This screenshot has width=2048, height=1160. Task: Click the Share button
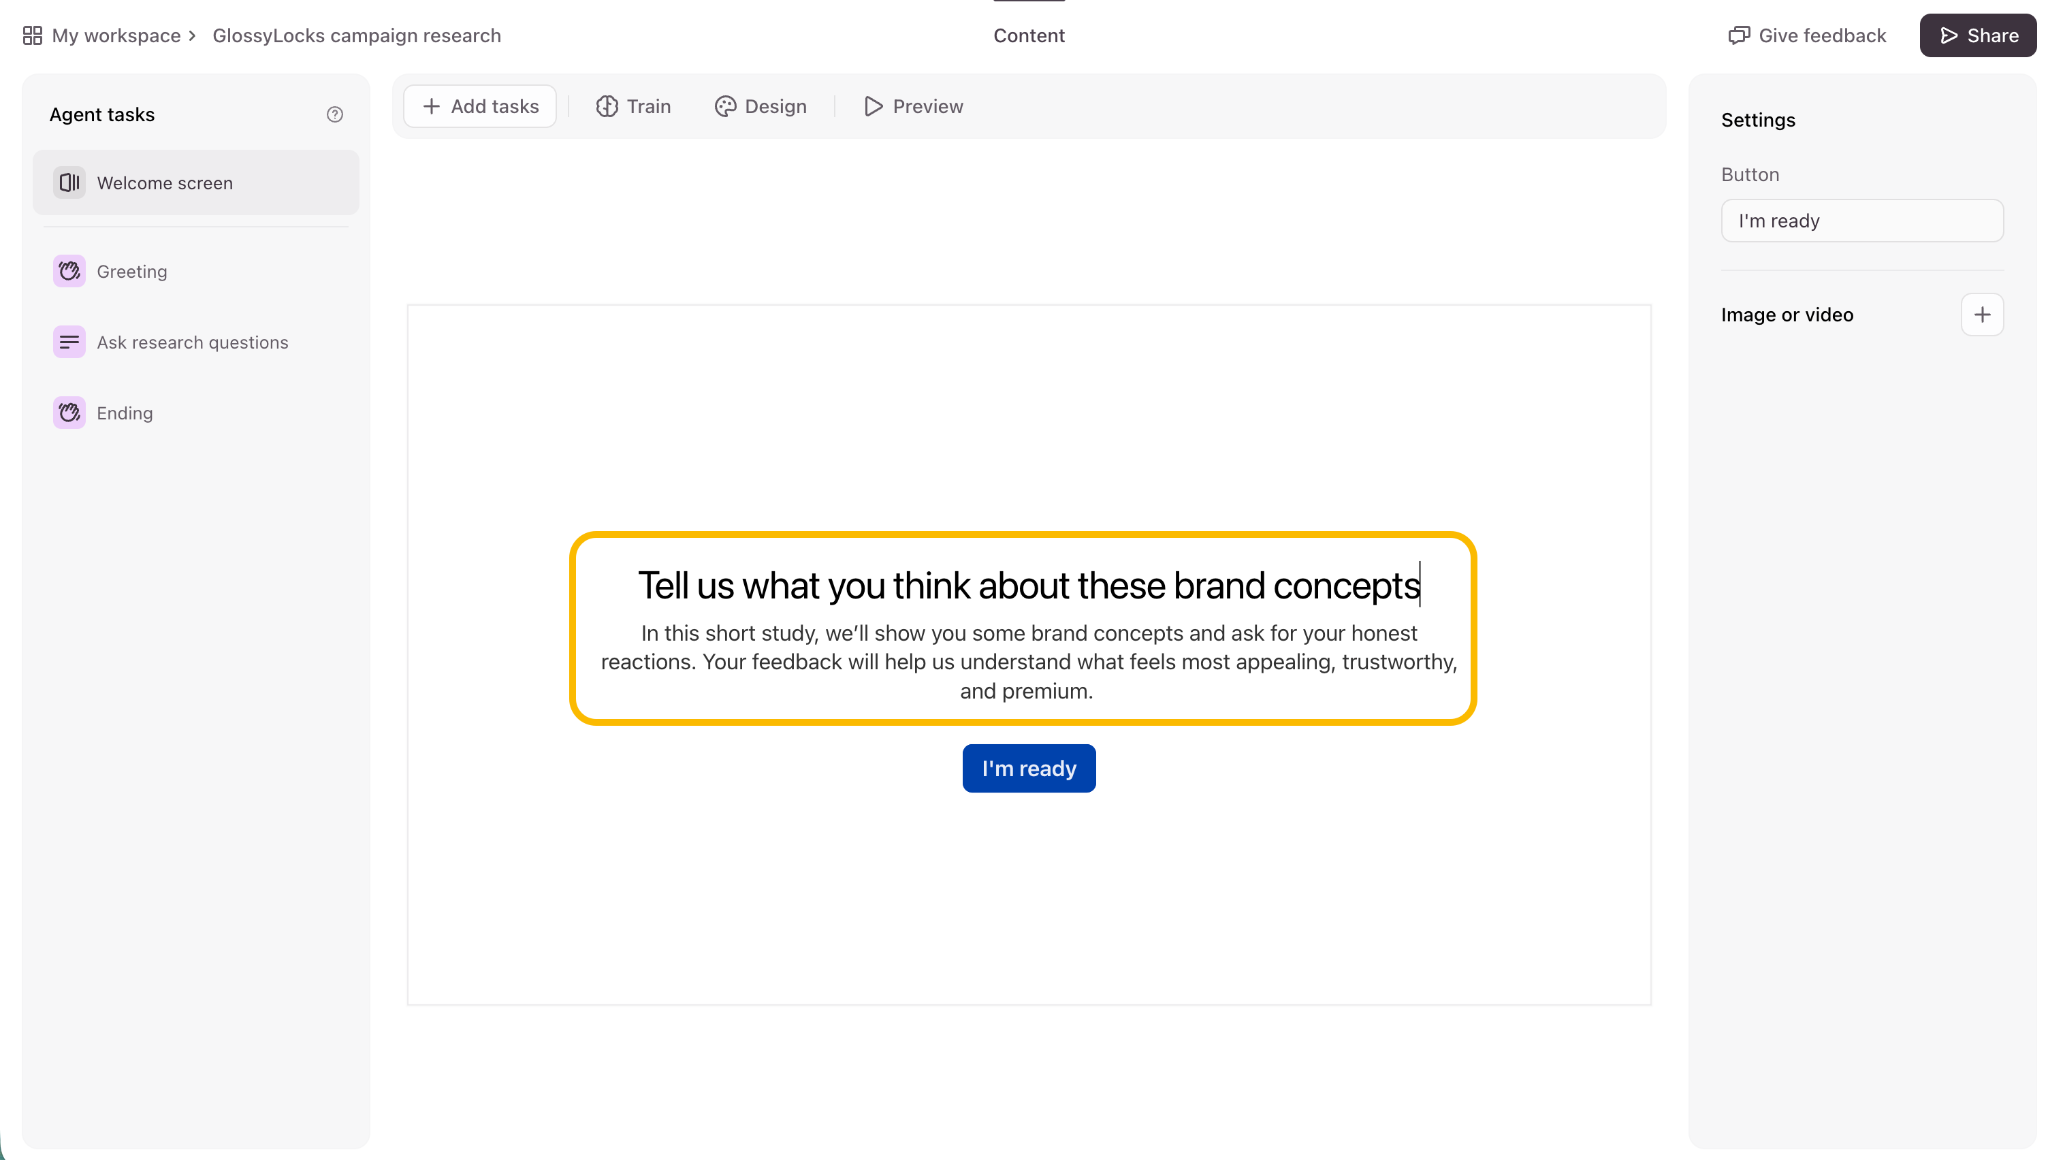coord(1978,36)
